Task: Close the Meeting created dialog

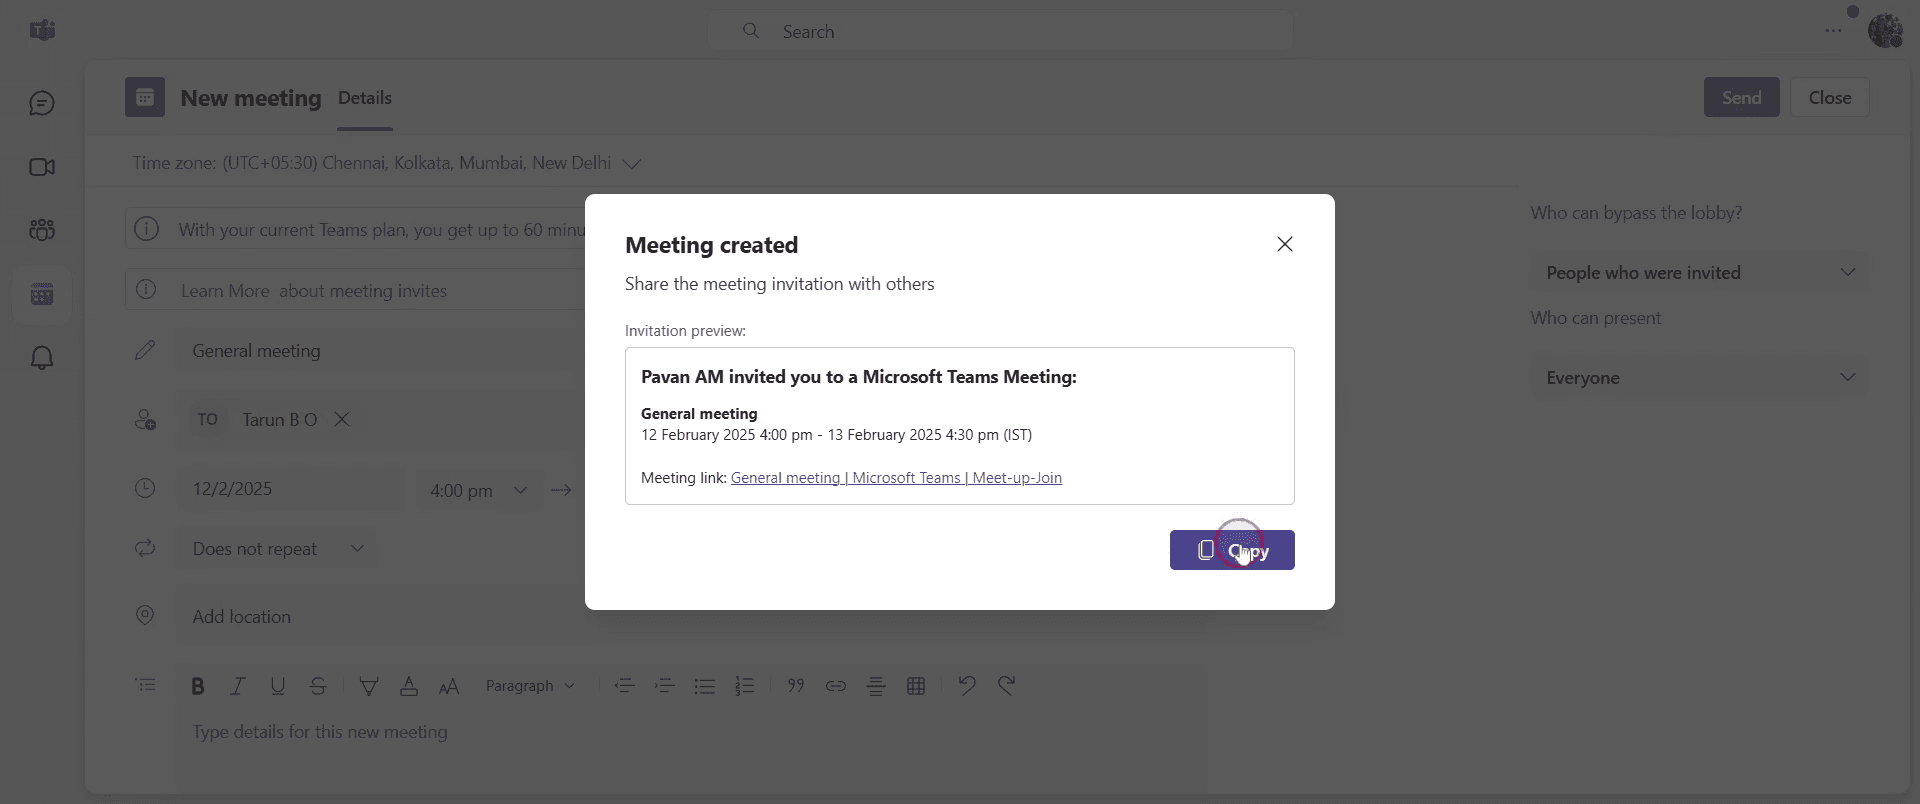Action: 1285,244
